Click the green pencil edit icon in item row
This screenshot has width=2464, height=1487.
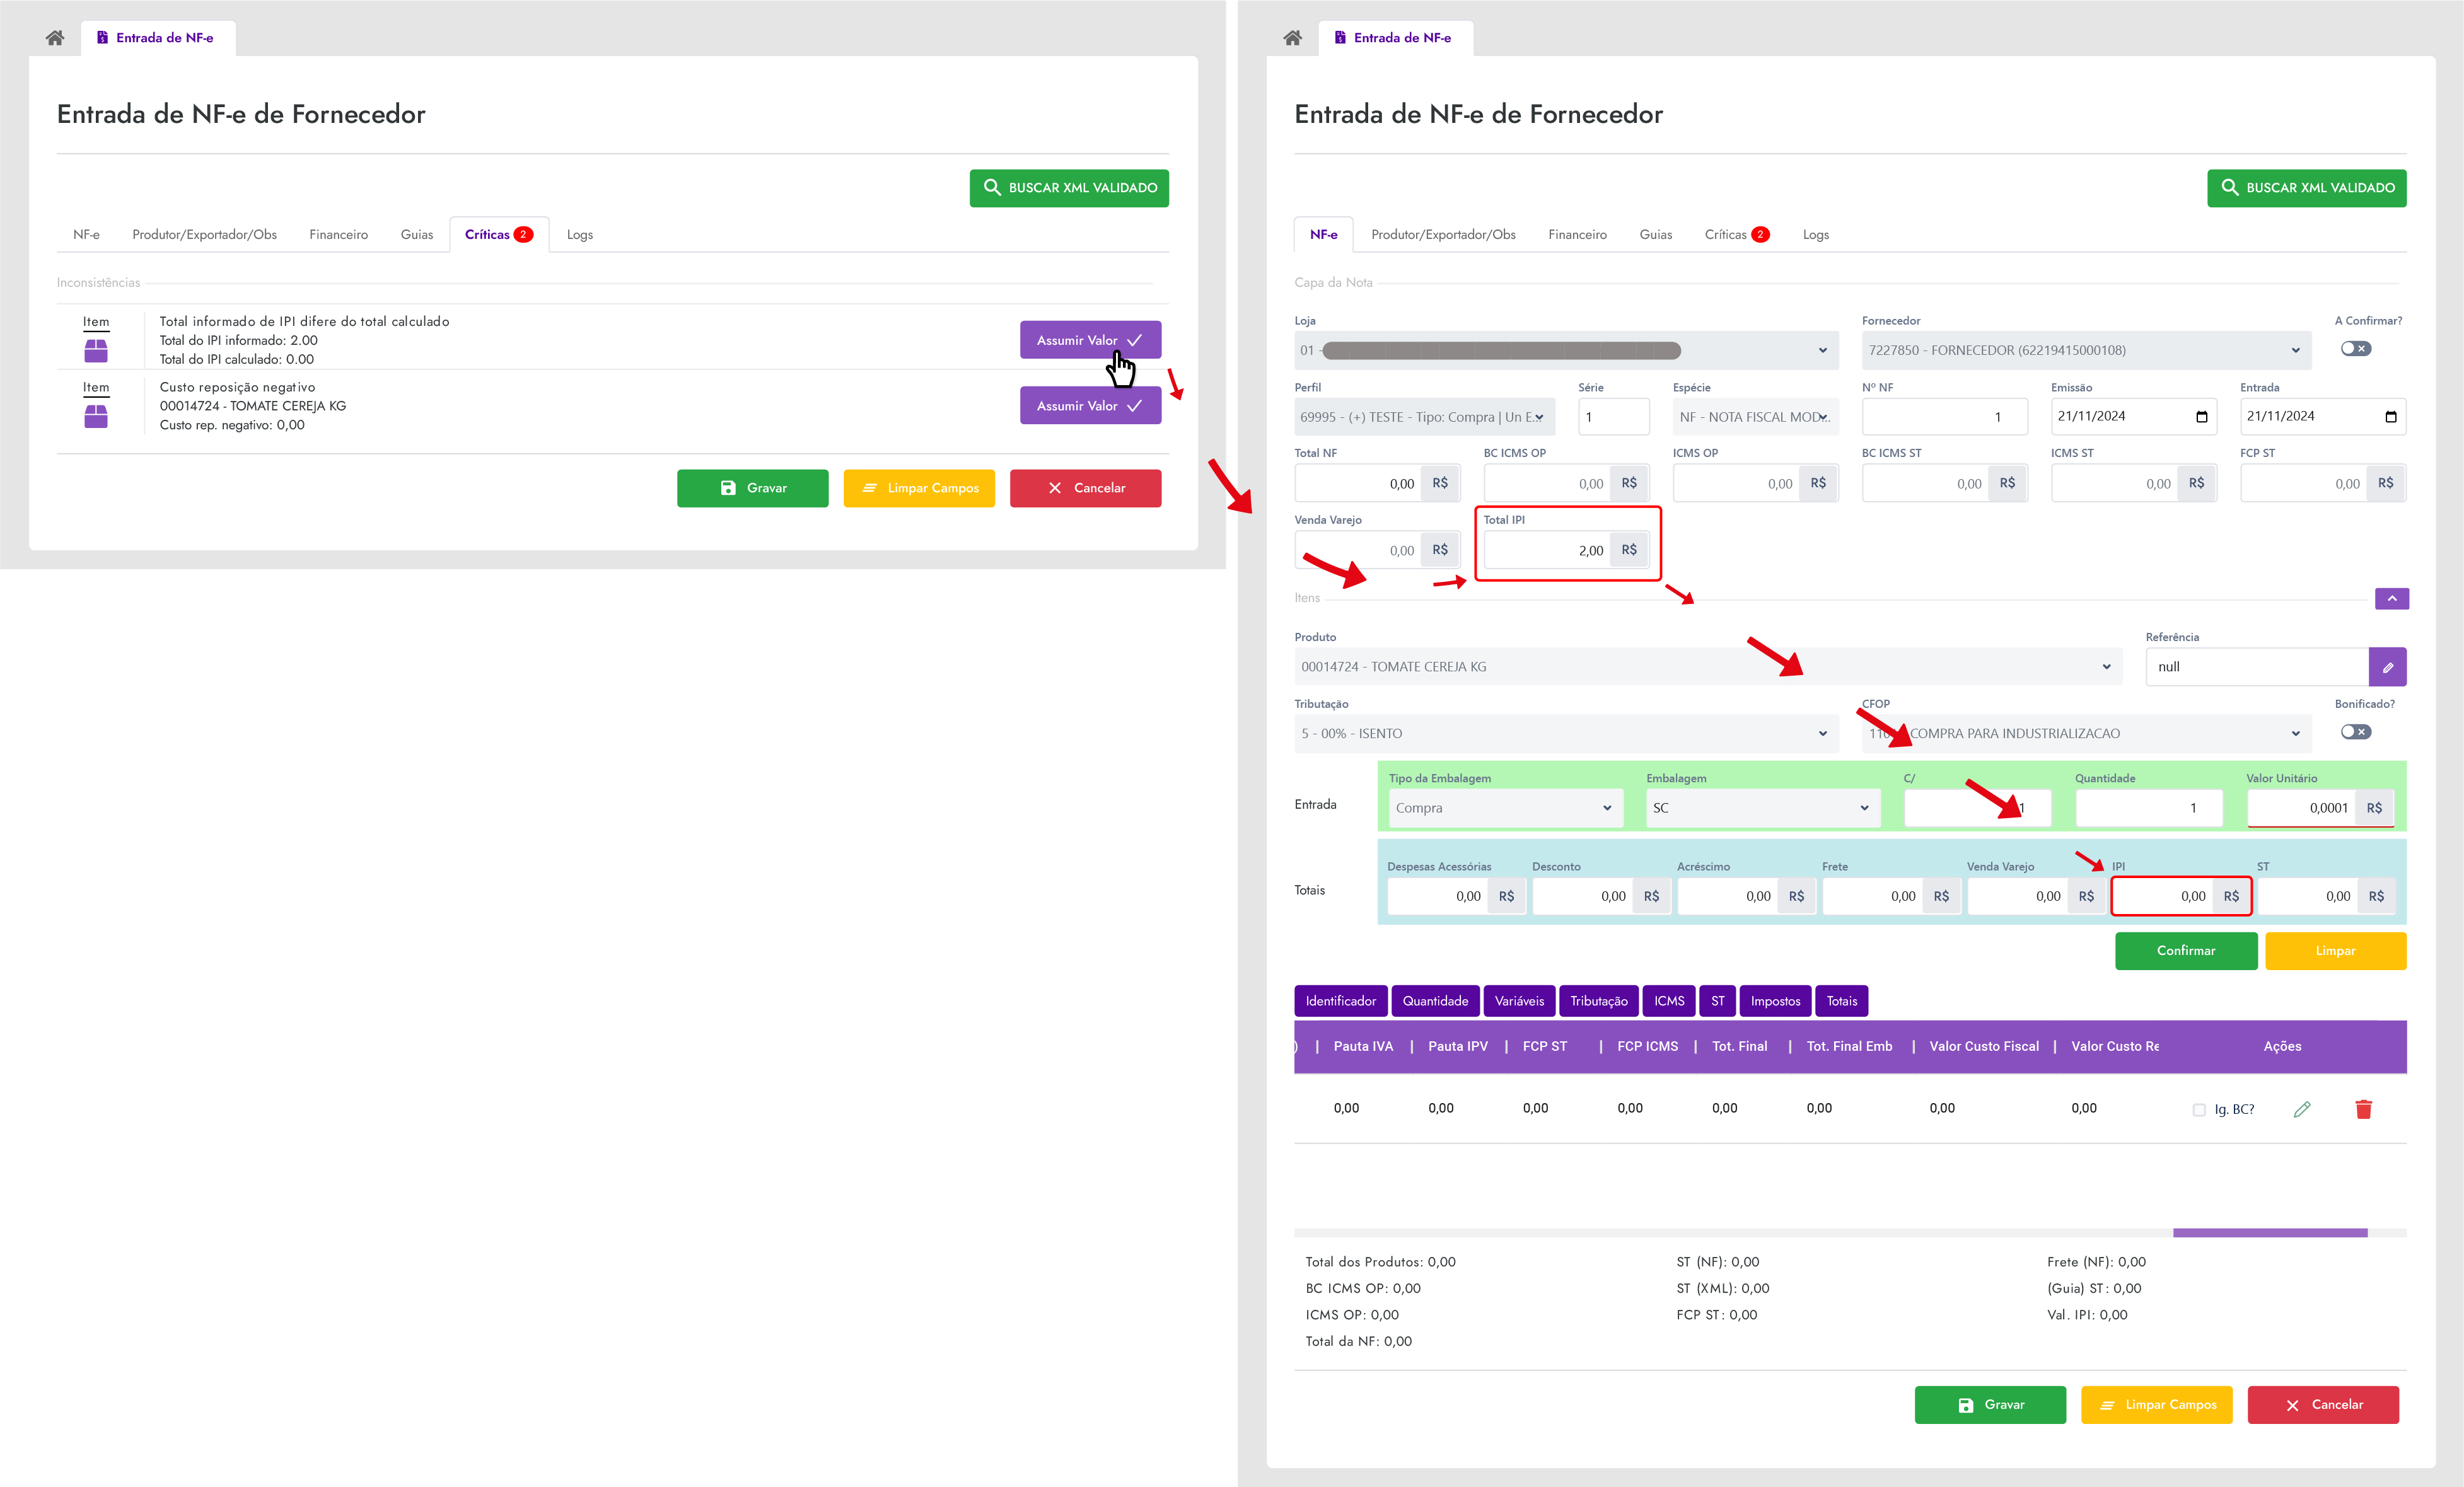2301,1108
